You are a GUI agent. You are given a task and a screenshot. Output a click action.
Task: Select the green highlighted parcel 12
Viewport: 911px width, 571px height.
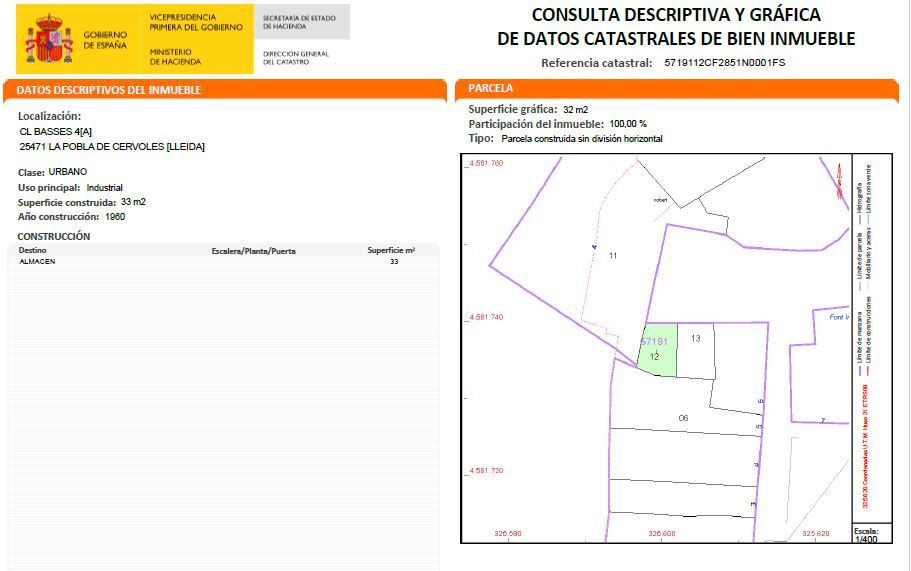[656, 353]
